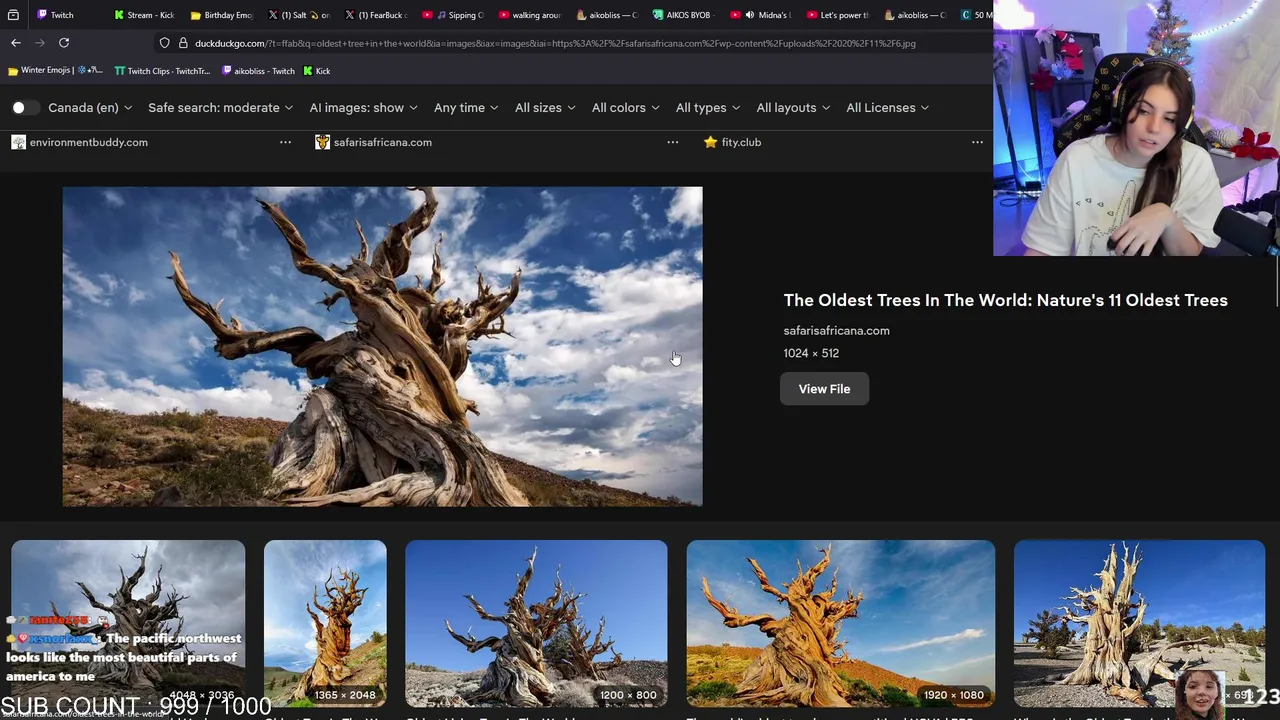Click the browser back arrow
1280x720 pixels.
tap(16, 43)
